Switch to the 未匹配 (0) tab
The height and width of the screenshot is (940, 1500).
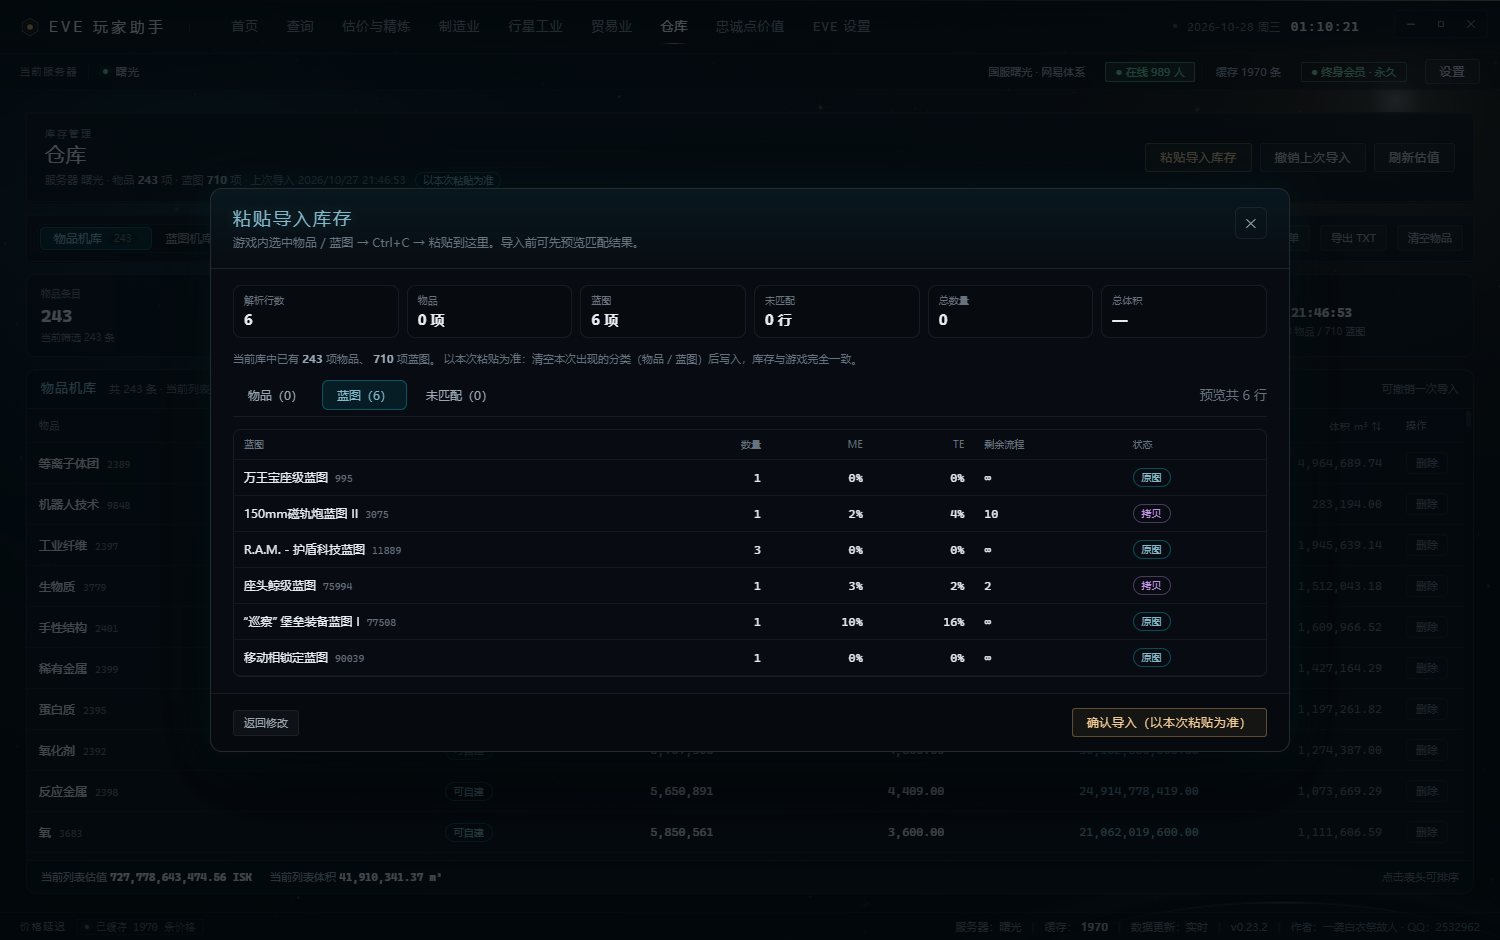click(x=456, y=395)
